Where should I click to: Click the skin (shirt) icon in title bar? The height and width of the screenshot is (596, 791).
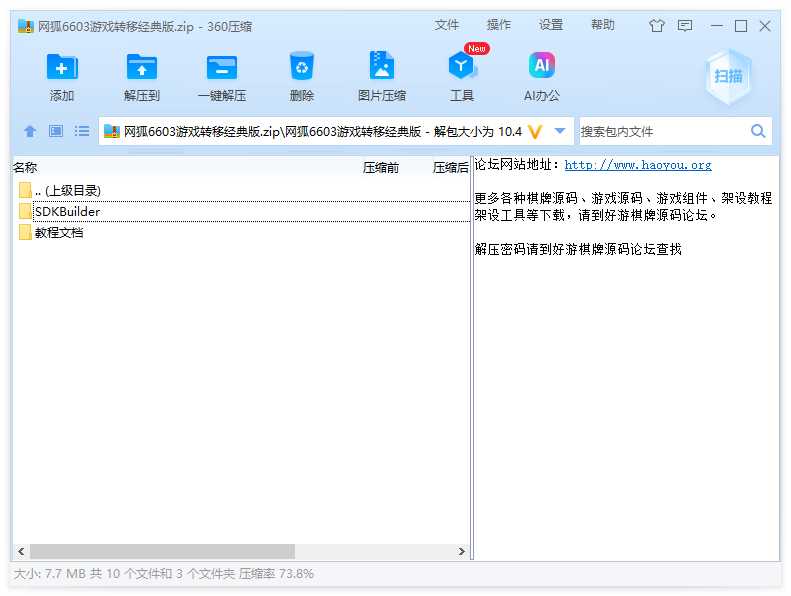(x=657, y=25)
